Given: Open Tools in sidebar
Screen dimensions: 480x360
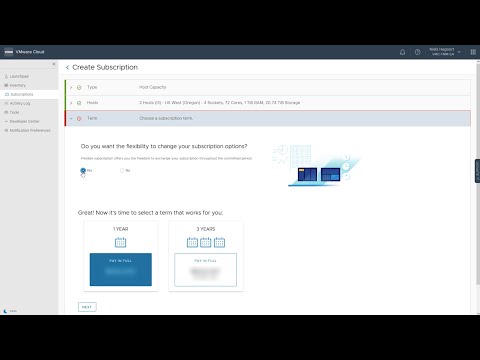Looking at the screenshot, I should (x=14, y=112).
